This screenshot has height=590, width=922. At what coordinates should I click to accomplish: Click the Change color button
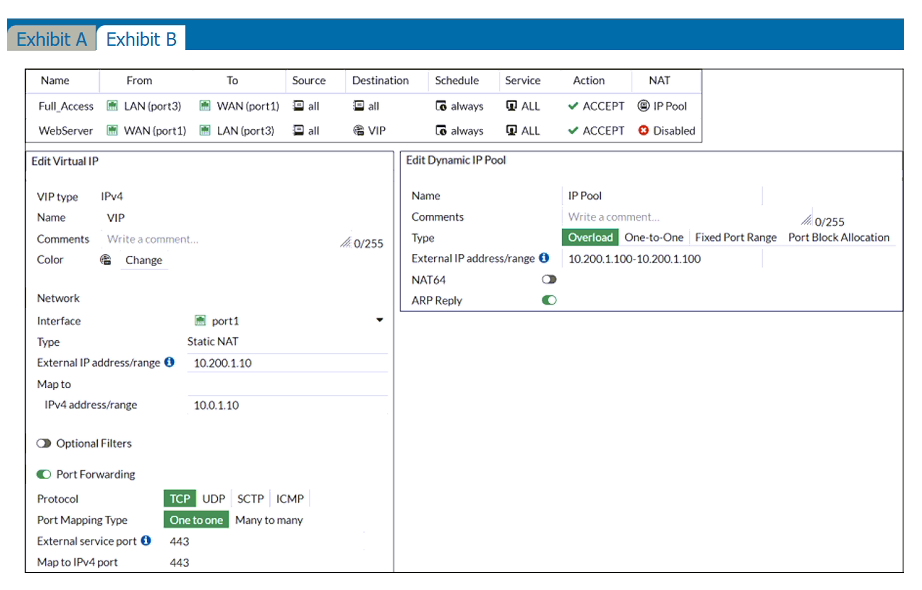point(143,260)
